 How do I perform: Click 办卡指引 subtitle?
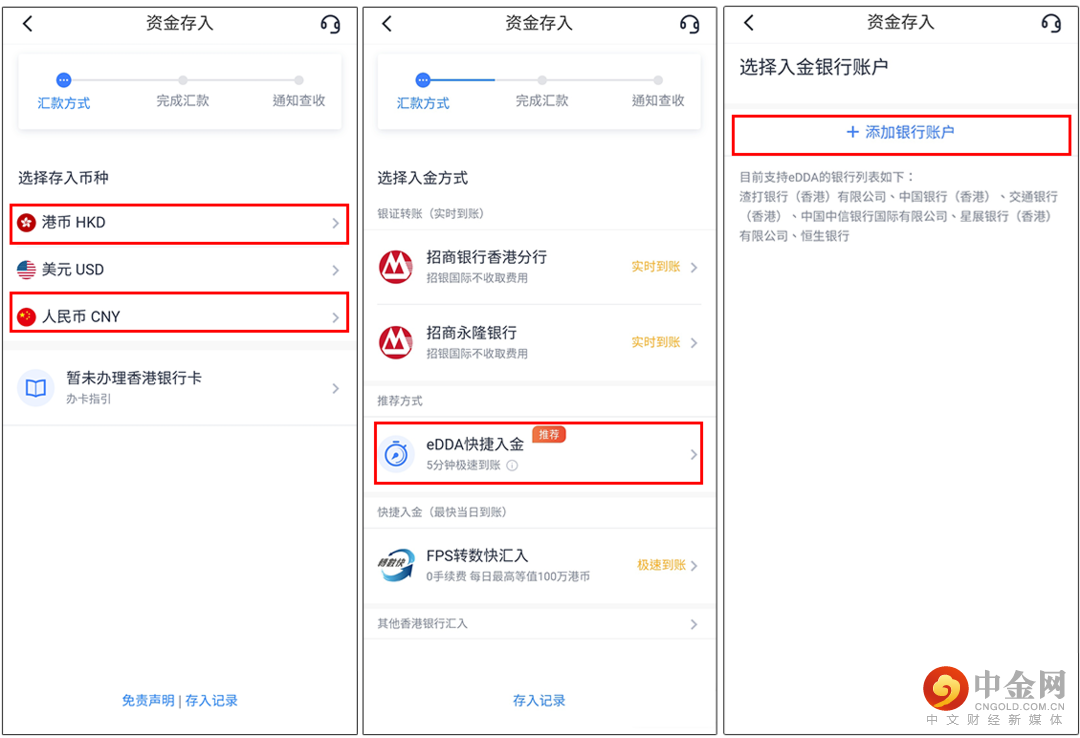(x=88, y=399)
